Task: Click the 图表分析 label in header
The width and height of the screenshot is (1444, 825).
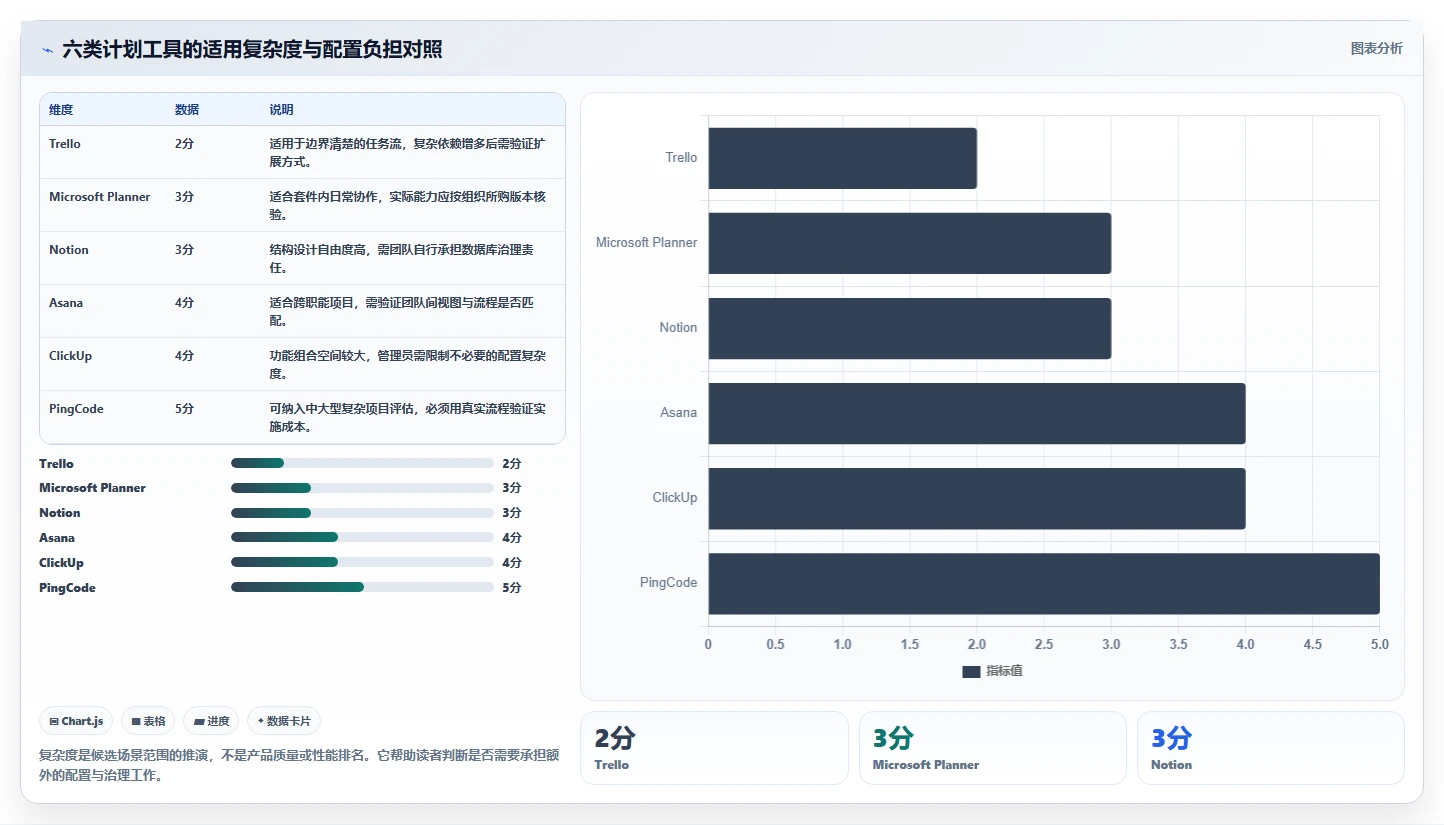Action: tap(1376, 48)
